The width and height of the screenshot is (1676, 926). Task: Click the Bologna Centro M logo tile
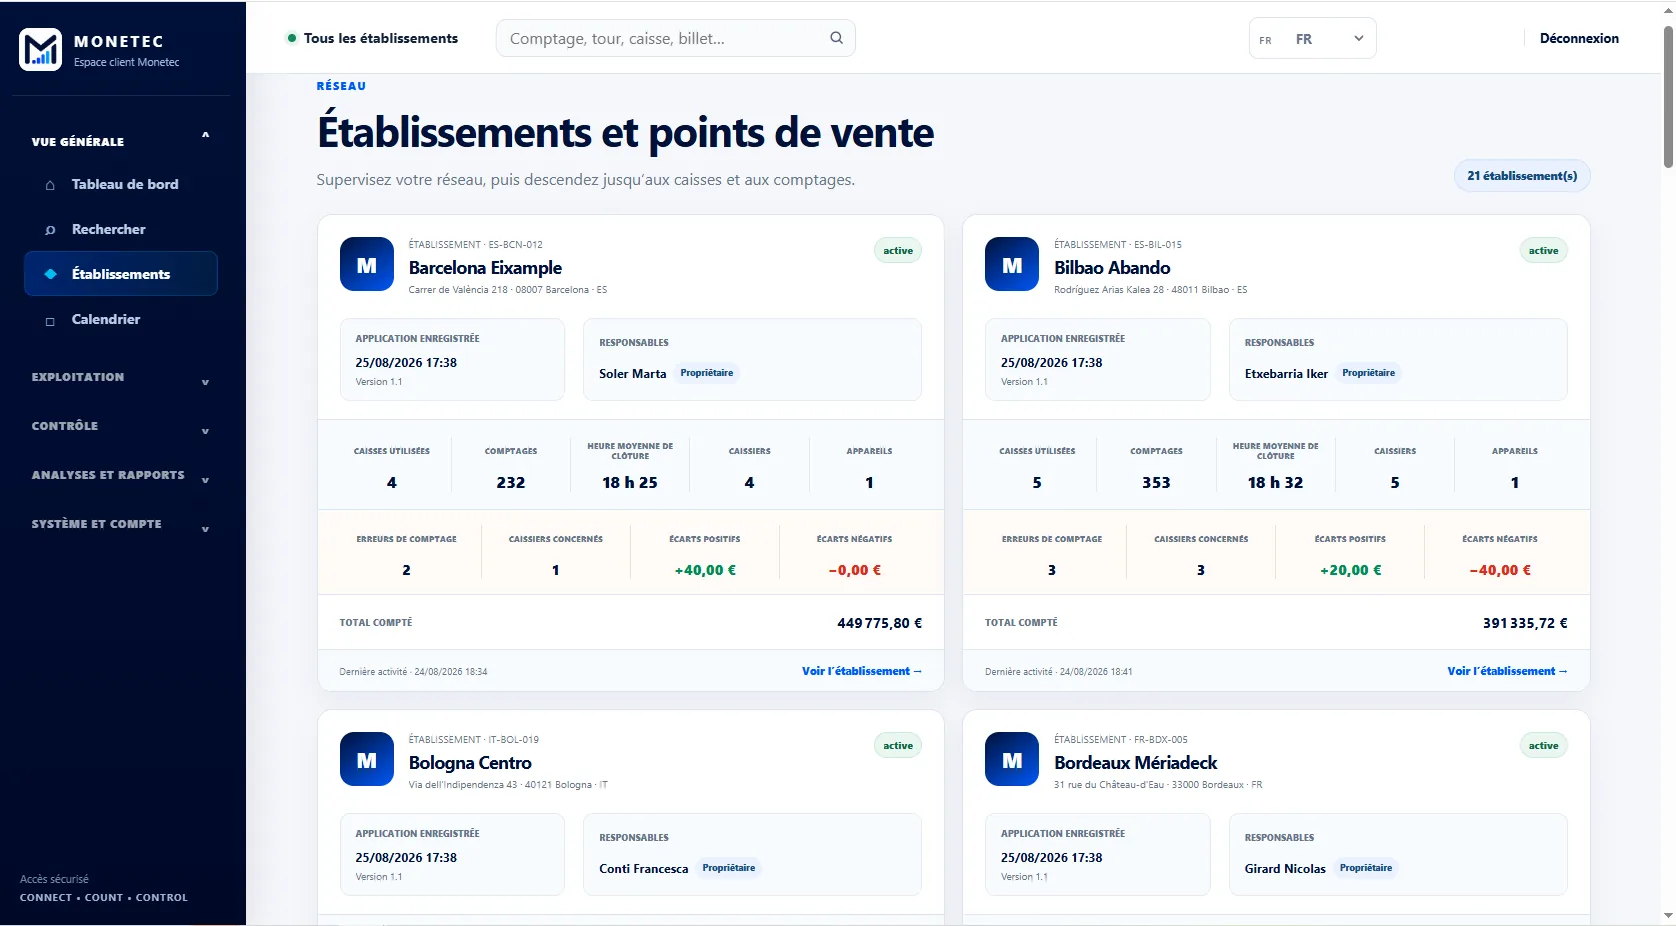367,759
